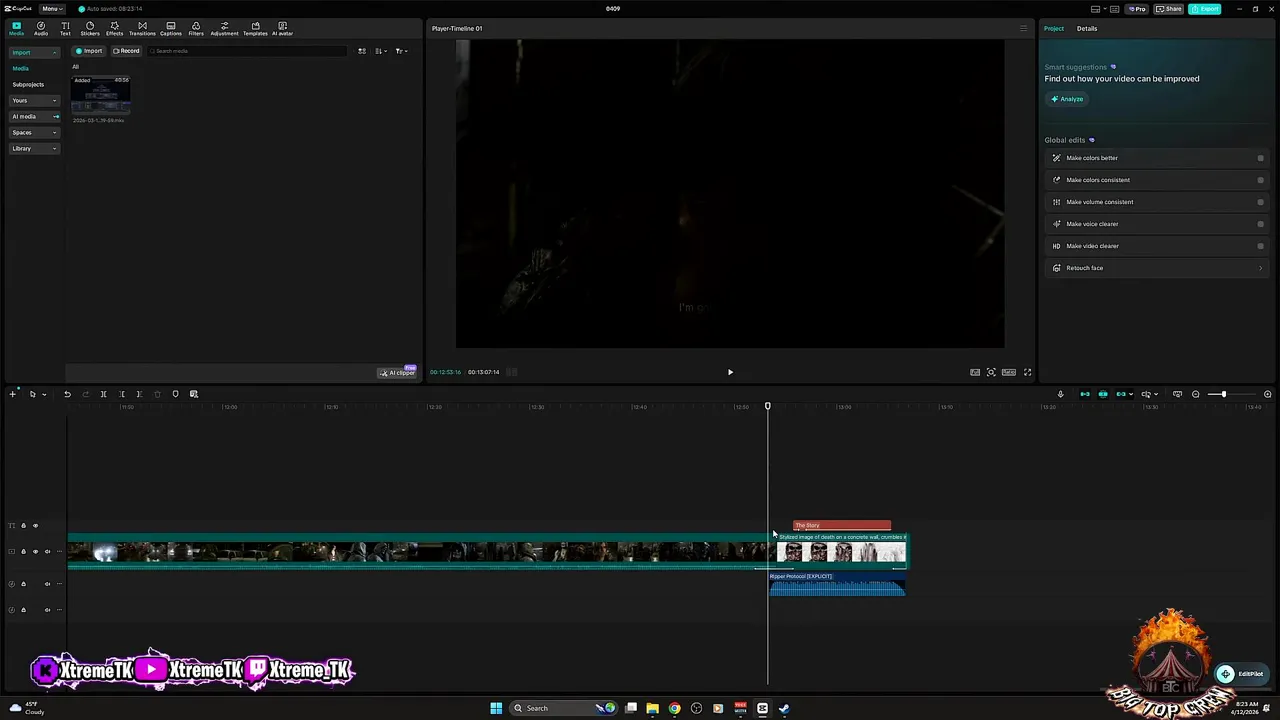Click the microphone voiceover record icon
This screenshot has width=1280, height=720.
(1061, 394)
